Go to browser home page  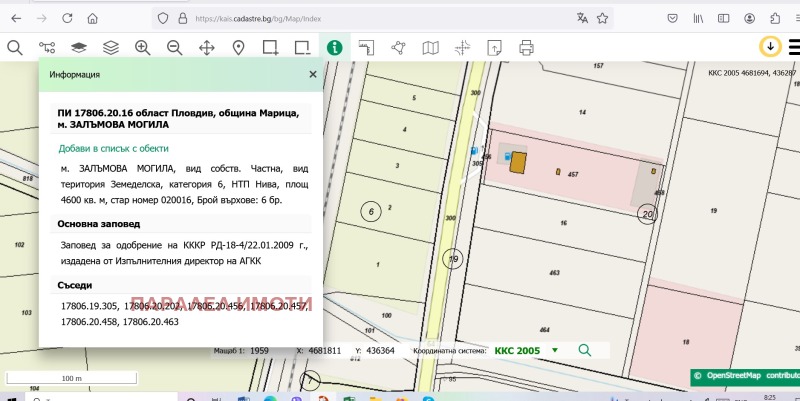pos(92,18)
